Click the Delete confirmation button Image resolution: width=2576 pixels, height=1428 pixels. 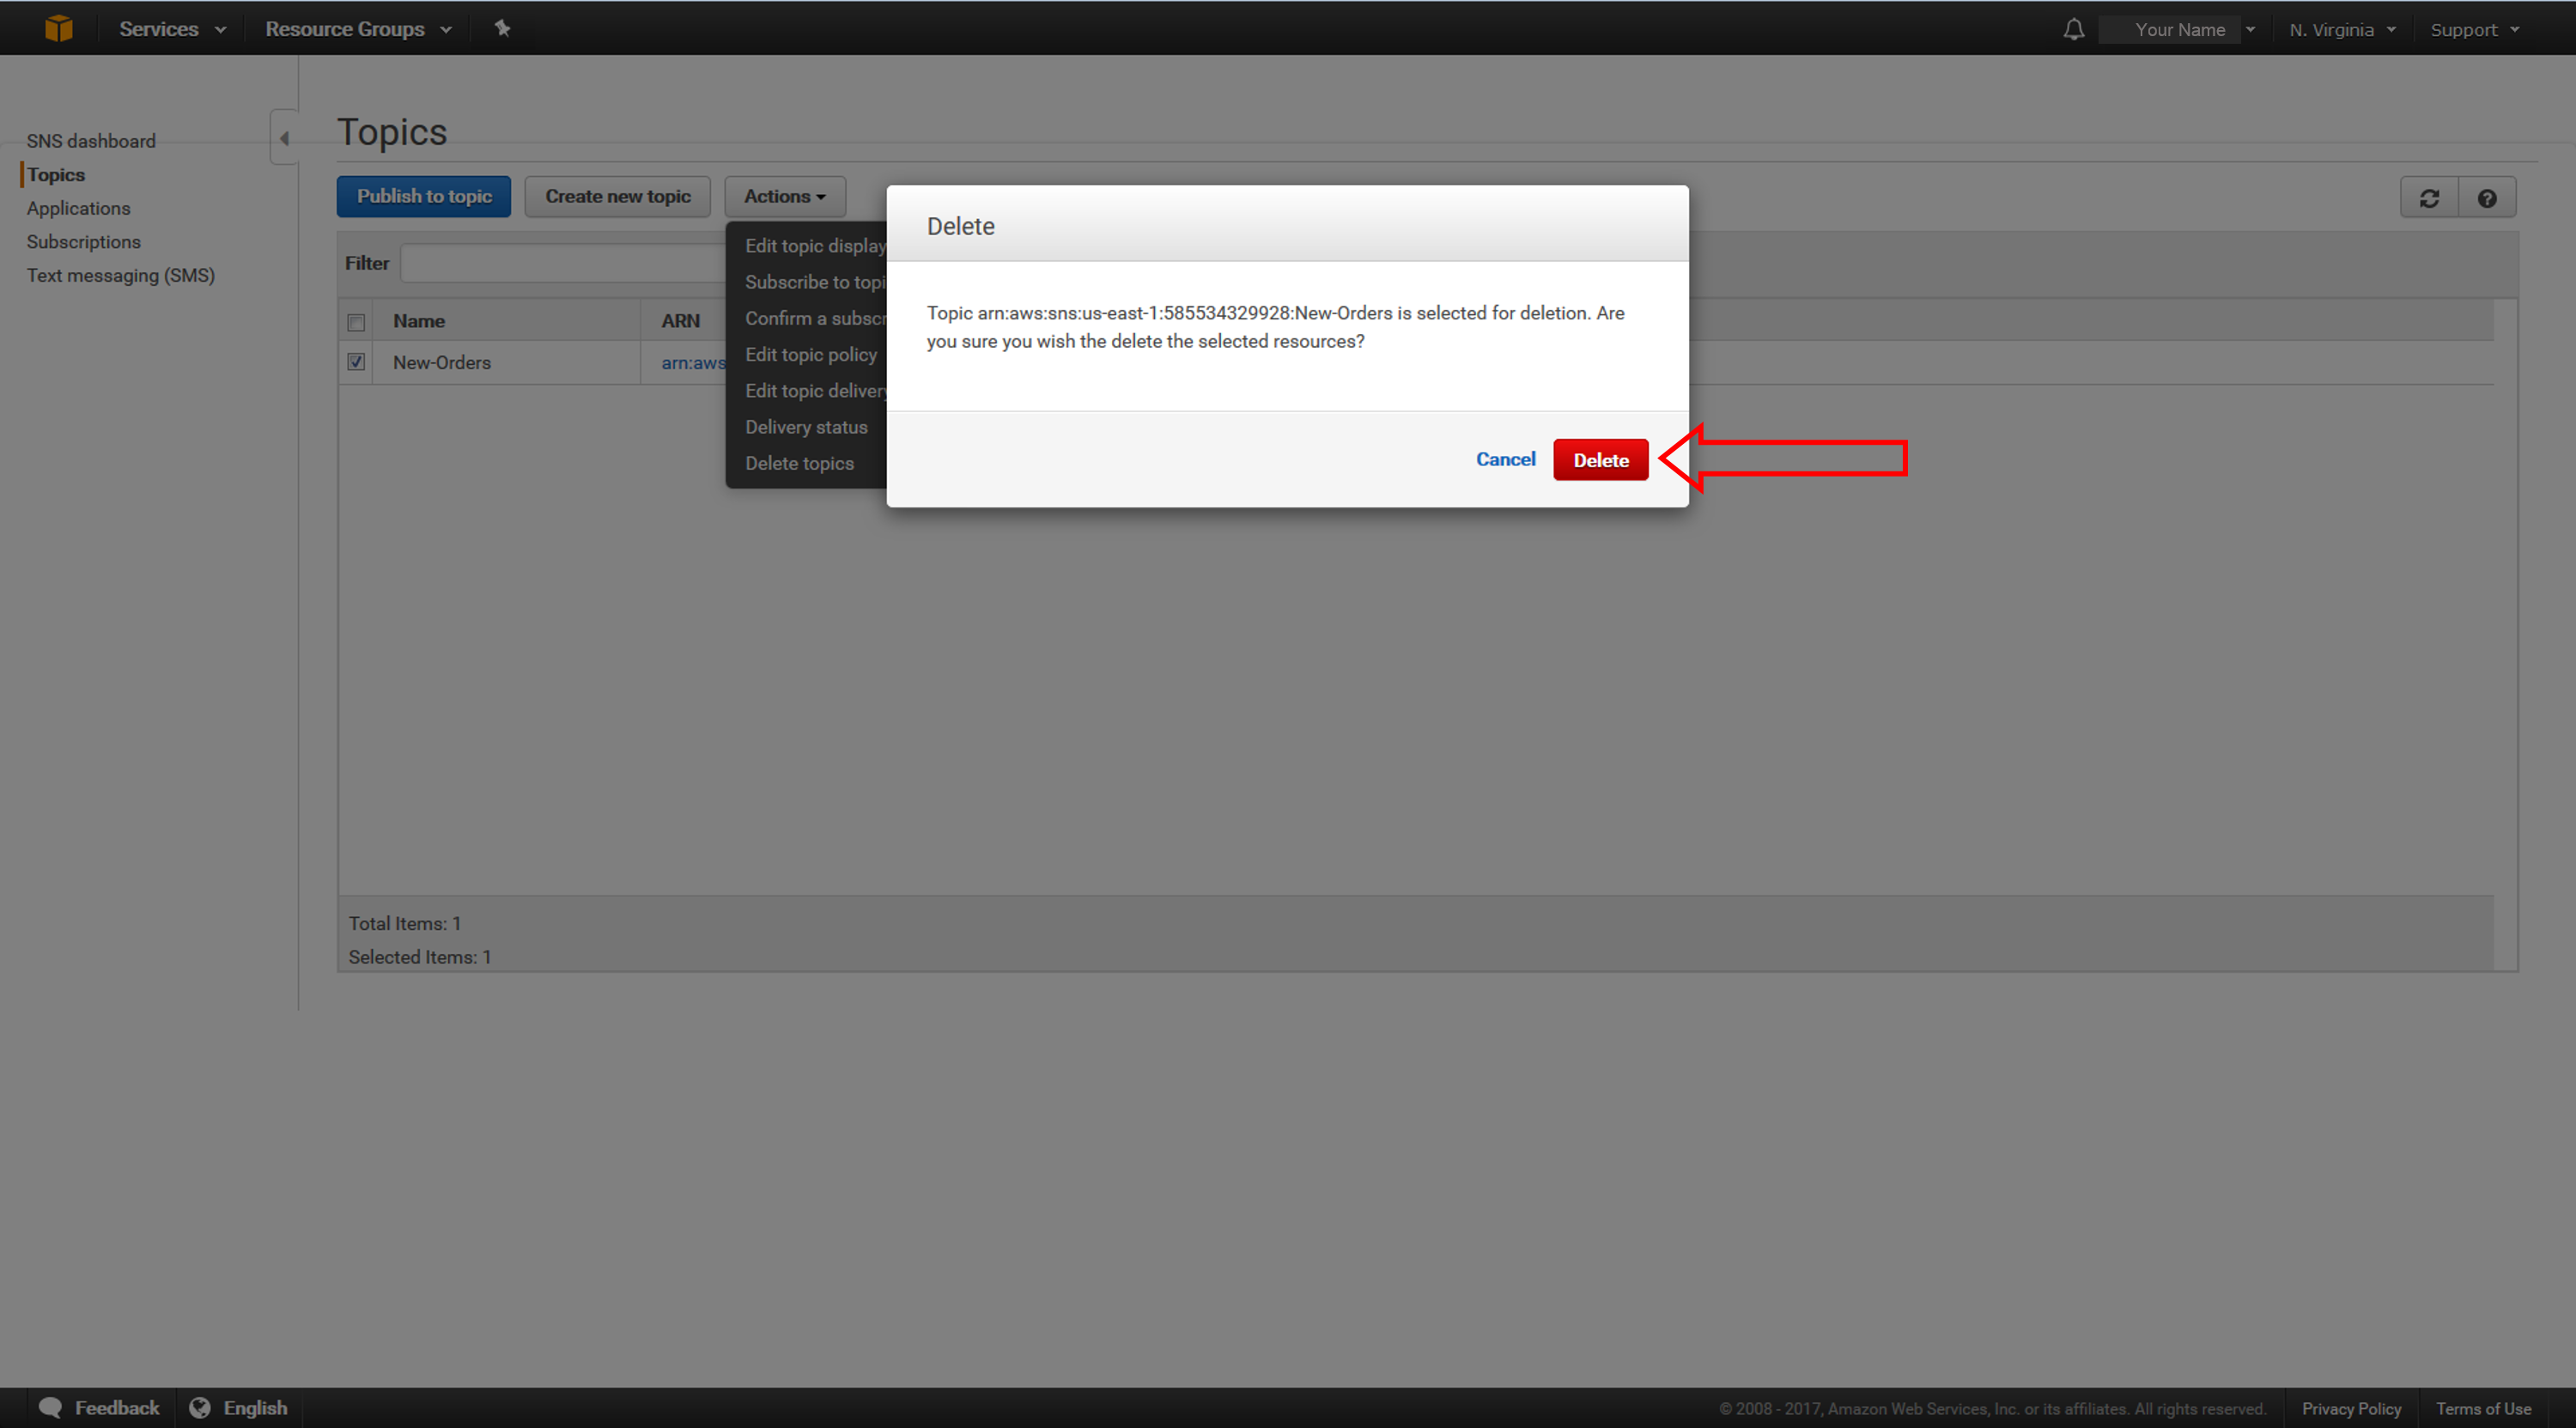[1598, 459]
